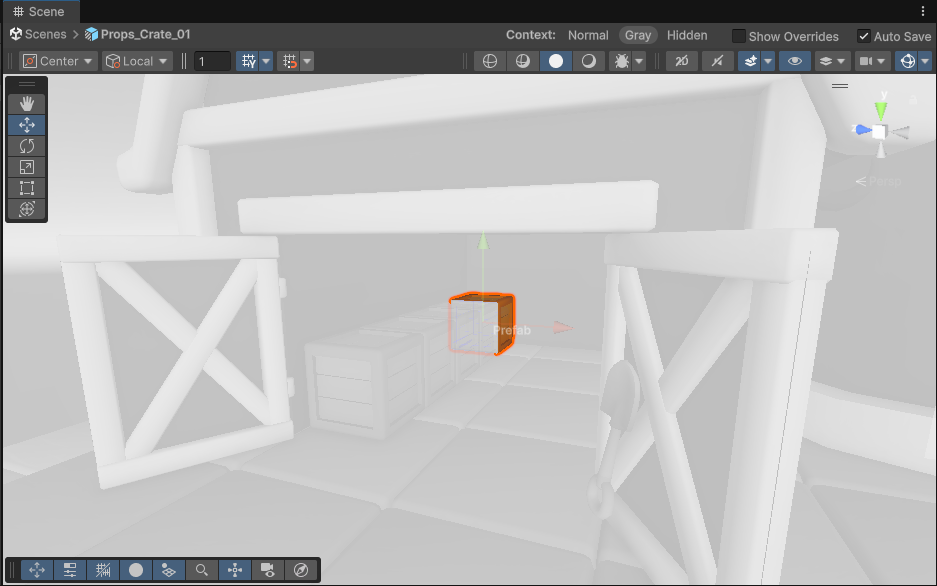Click the compass icon in bottom overlay bar

coord(301,570)
